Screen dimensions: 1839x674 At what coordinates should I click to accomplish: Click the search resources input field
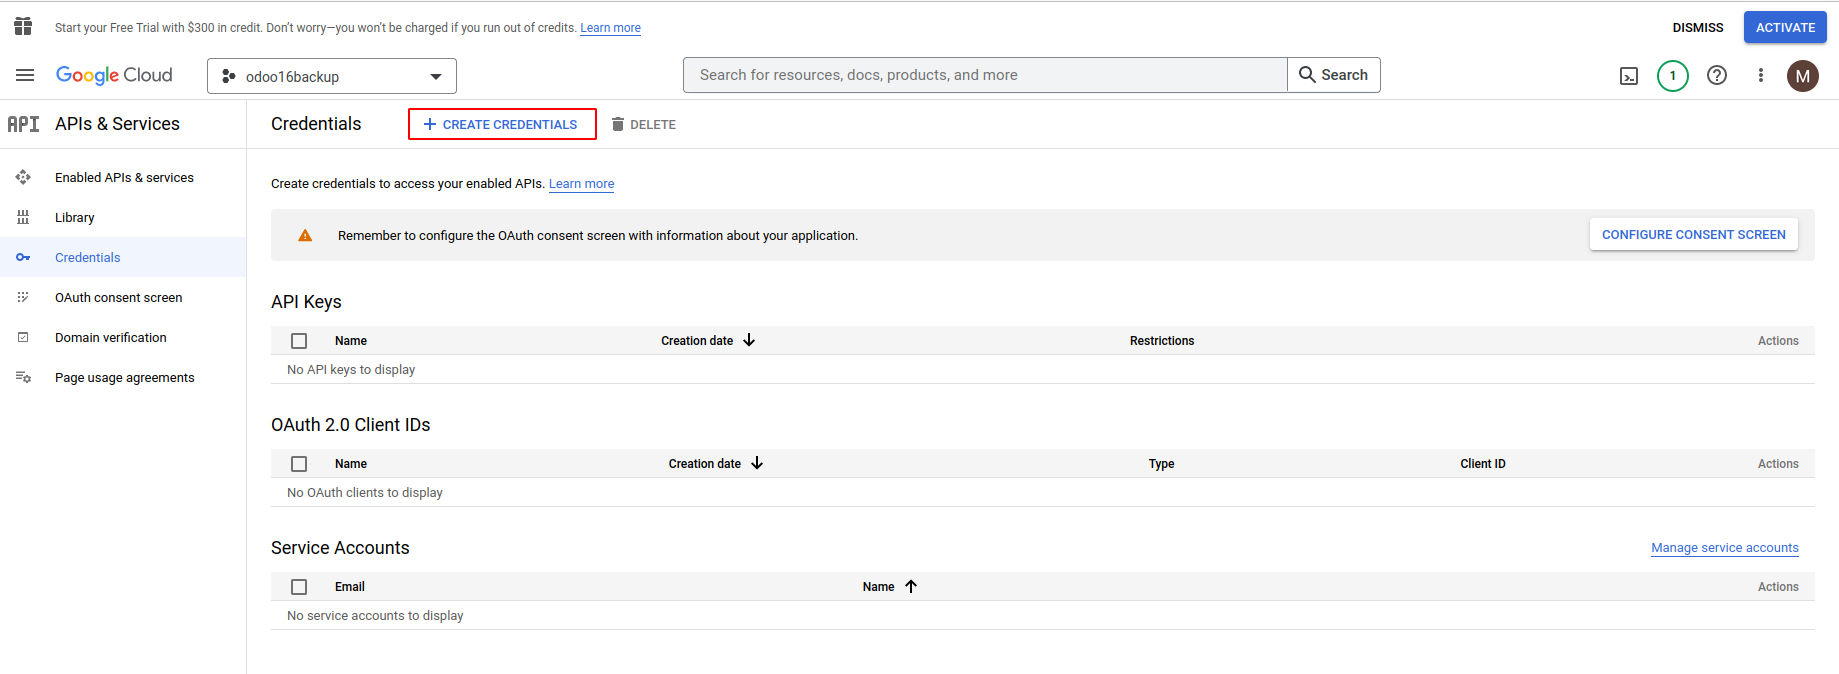(x=985, y=75)
